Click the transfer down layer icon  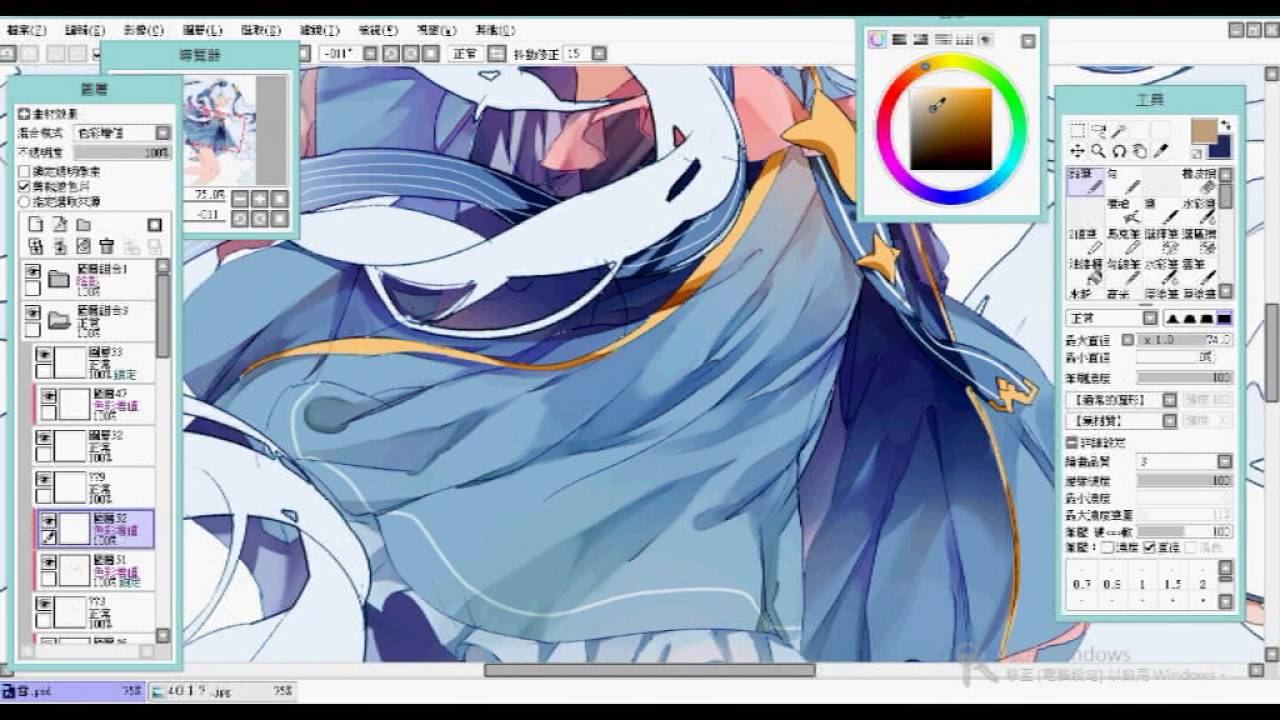click(x=36, y=246)
